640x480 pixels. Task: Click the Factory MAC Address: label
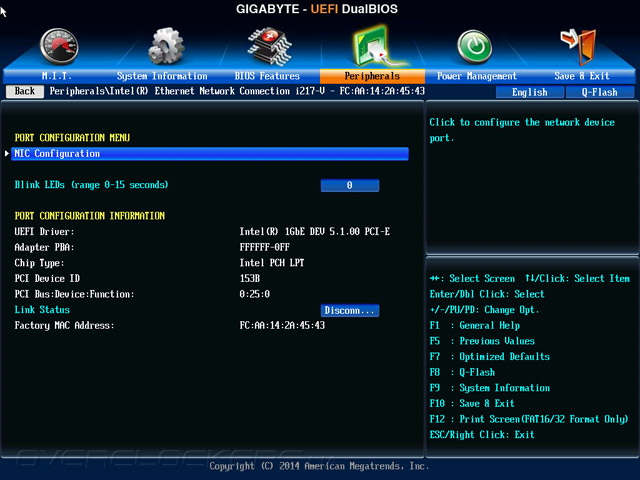click(64, 325)
